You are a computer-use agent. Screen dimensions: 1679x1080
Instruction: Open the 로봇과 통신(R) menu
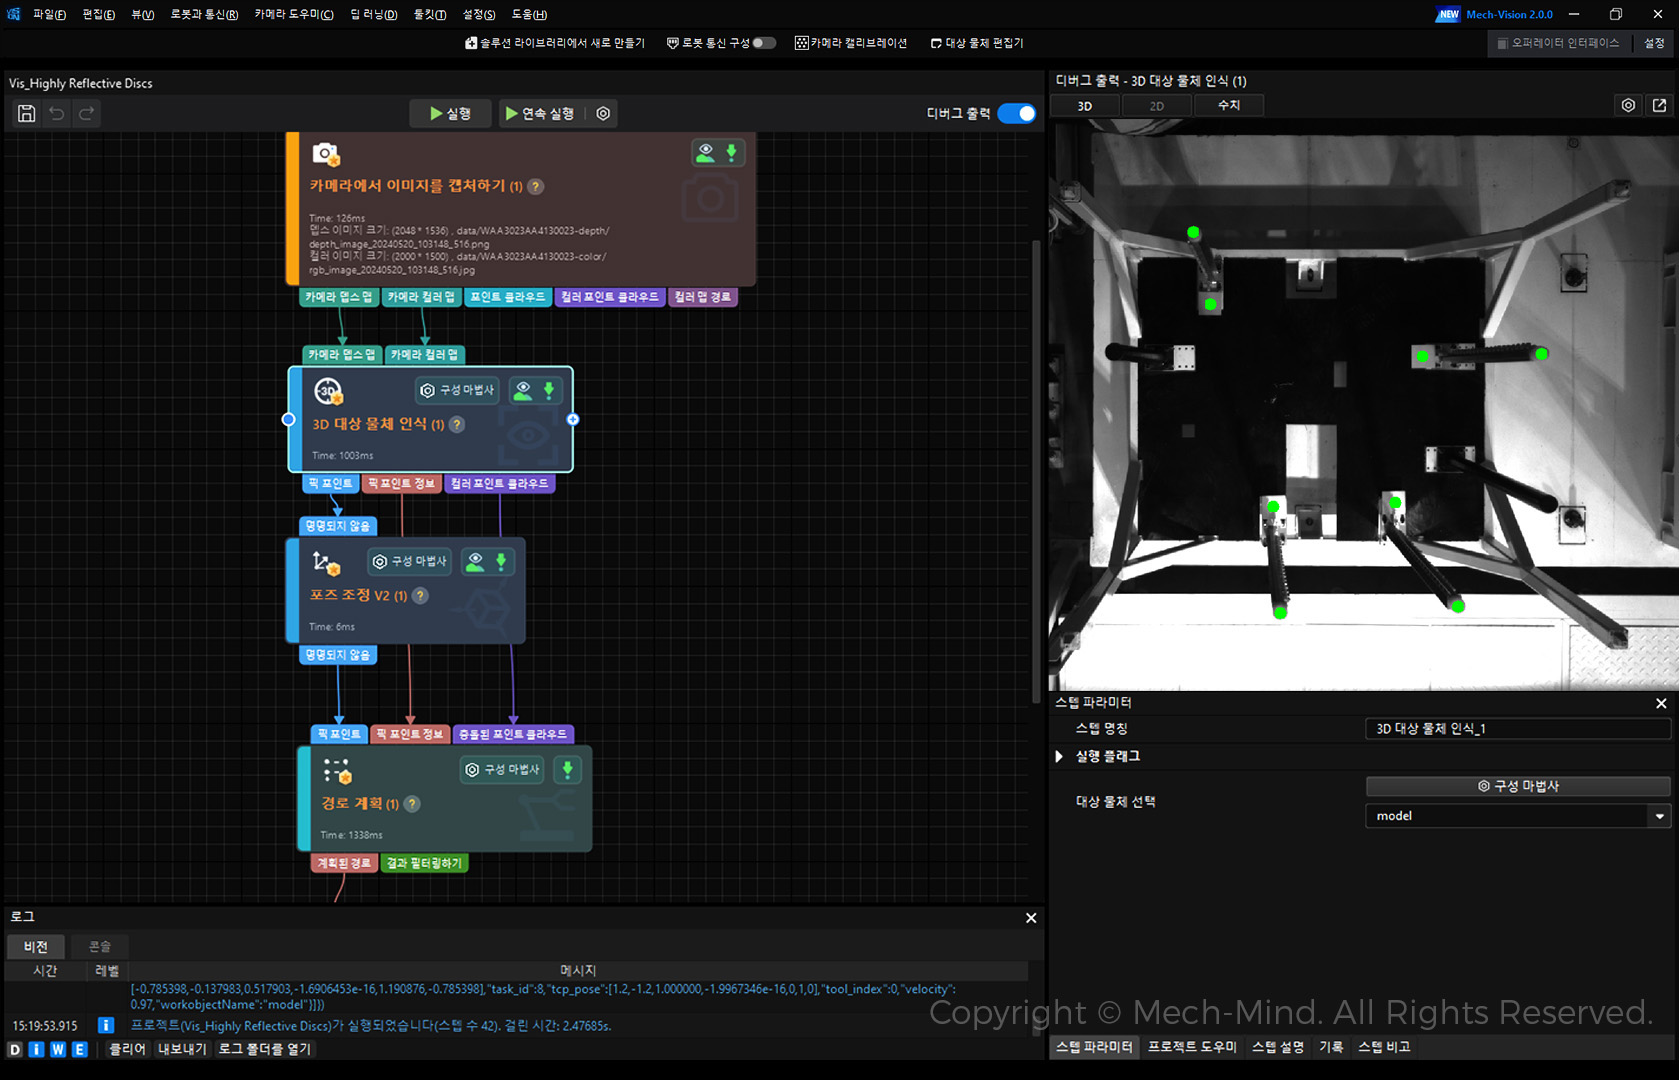[204, 14]
